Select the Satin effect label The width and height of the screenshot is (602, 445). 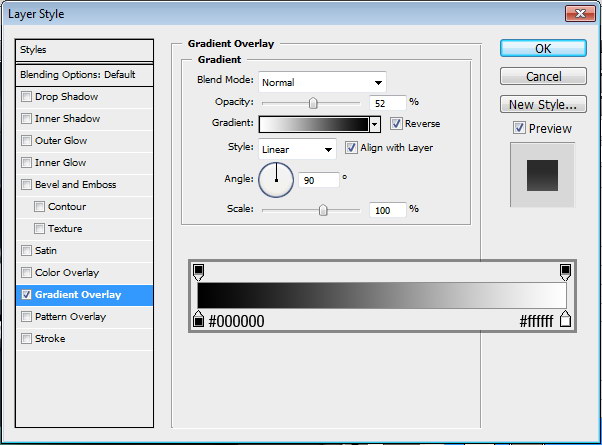point(46,250)
